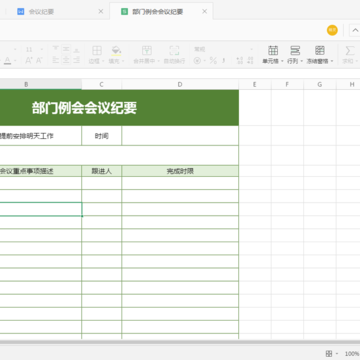Increase font size with the larger A
This screenshot has width=360, height=360.
coord(29,60)
